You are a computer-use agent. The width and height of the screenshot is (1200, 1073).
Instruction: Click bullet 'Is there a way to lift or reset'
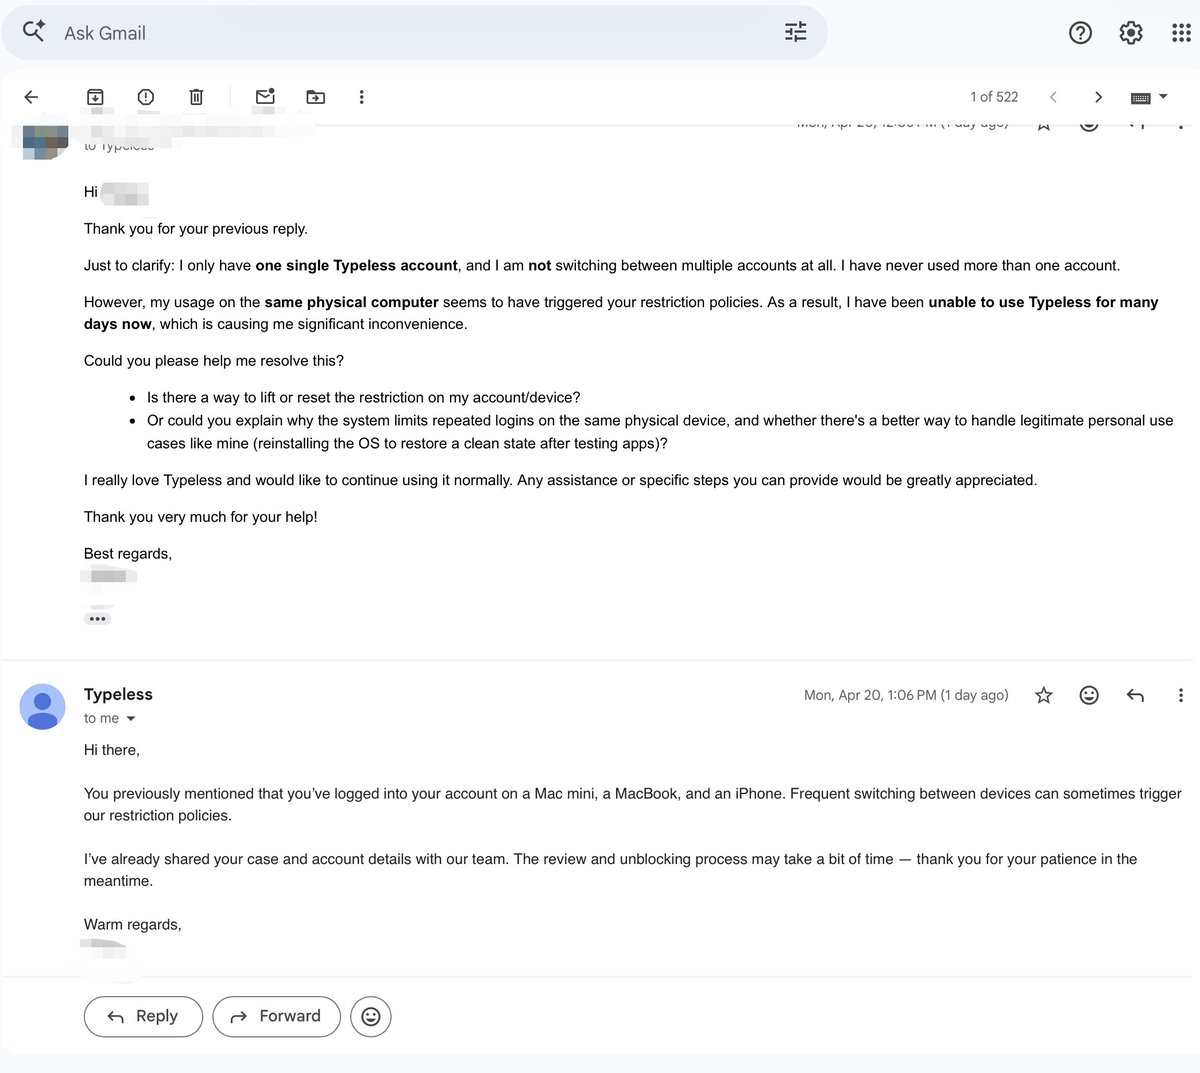pyautogui.click(x=364, y=398)
